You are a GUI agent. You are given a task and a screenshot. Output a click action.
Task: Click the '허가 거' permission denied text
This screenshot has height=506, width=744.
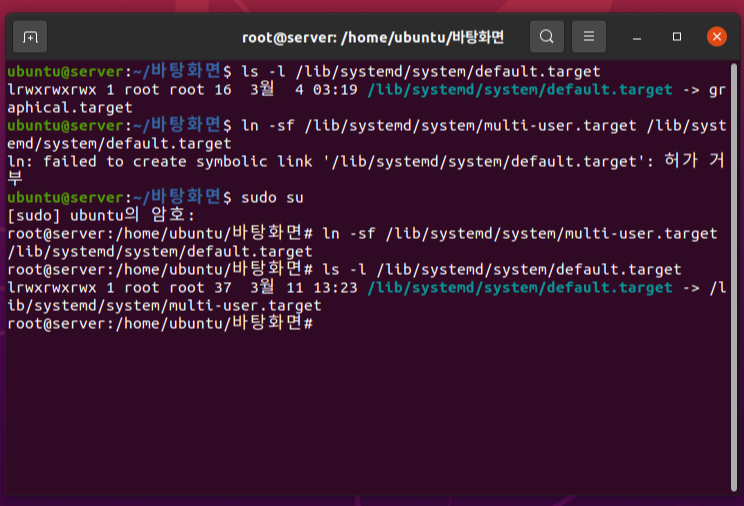click(x=695, y=160)
